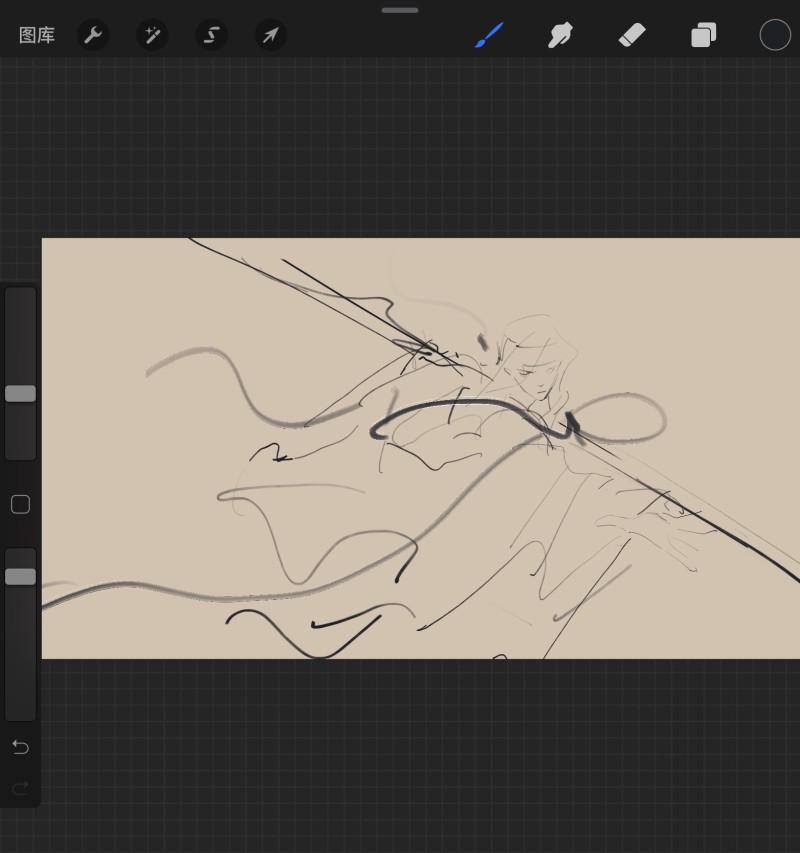Click the sketched character's face on canvas
The height and width of the screenshot is (853, 800).
pyautogui.click(x=536, y=375)
